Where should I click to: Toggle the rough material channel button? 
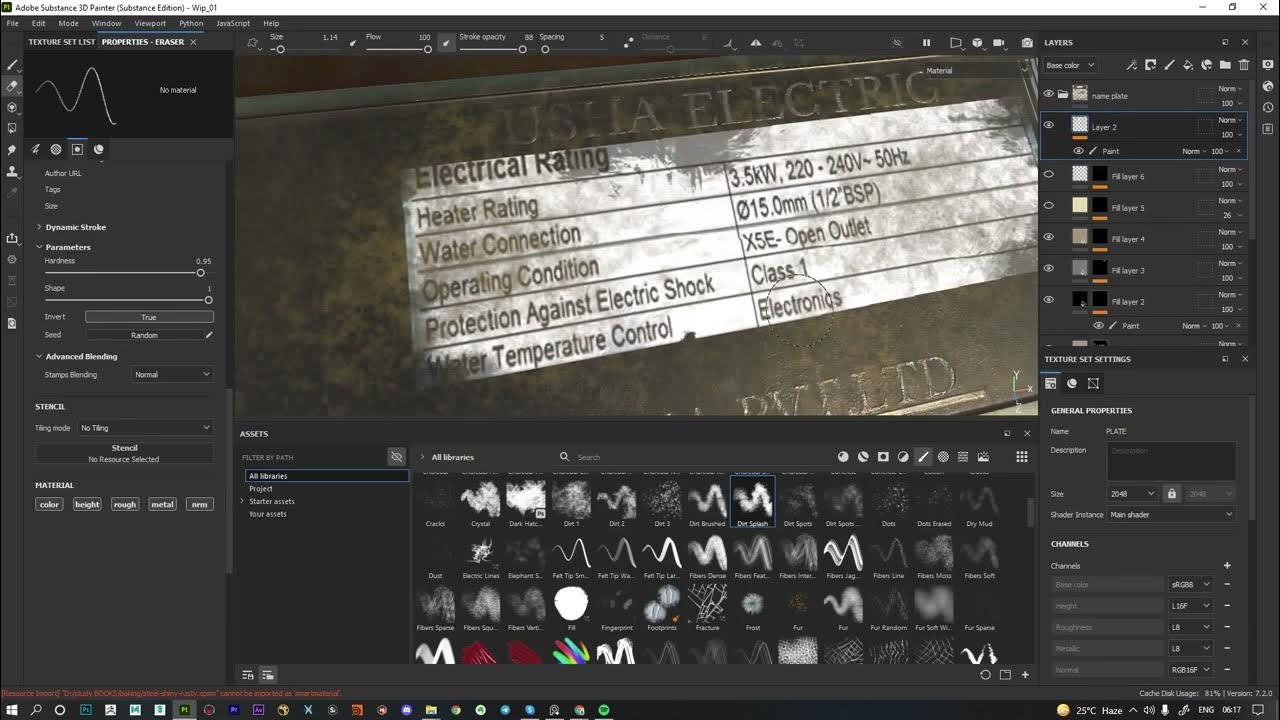[x=125, y=504]
